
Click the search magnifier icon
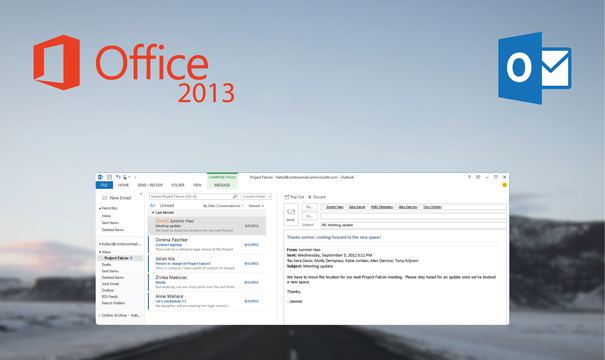click(x=235, y=197)
